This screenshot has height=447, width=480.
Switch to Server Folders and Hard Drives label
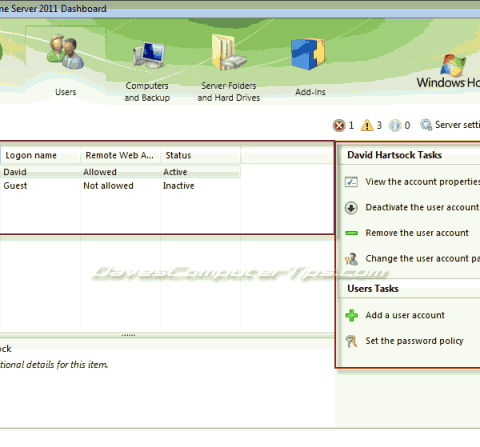click(229, 92)
